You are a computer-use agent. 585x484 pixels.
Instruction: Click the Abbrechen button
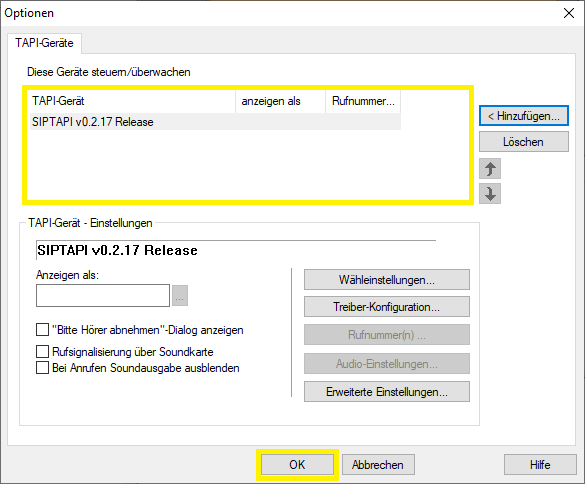[x=378, y=465]
